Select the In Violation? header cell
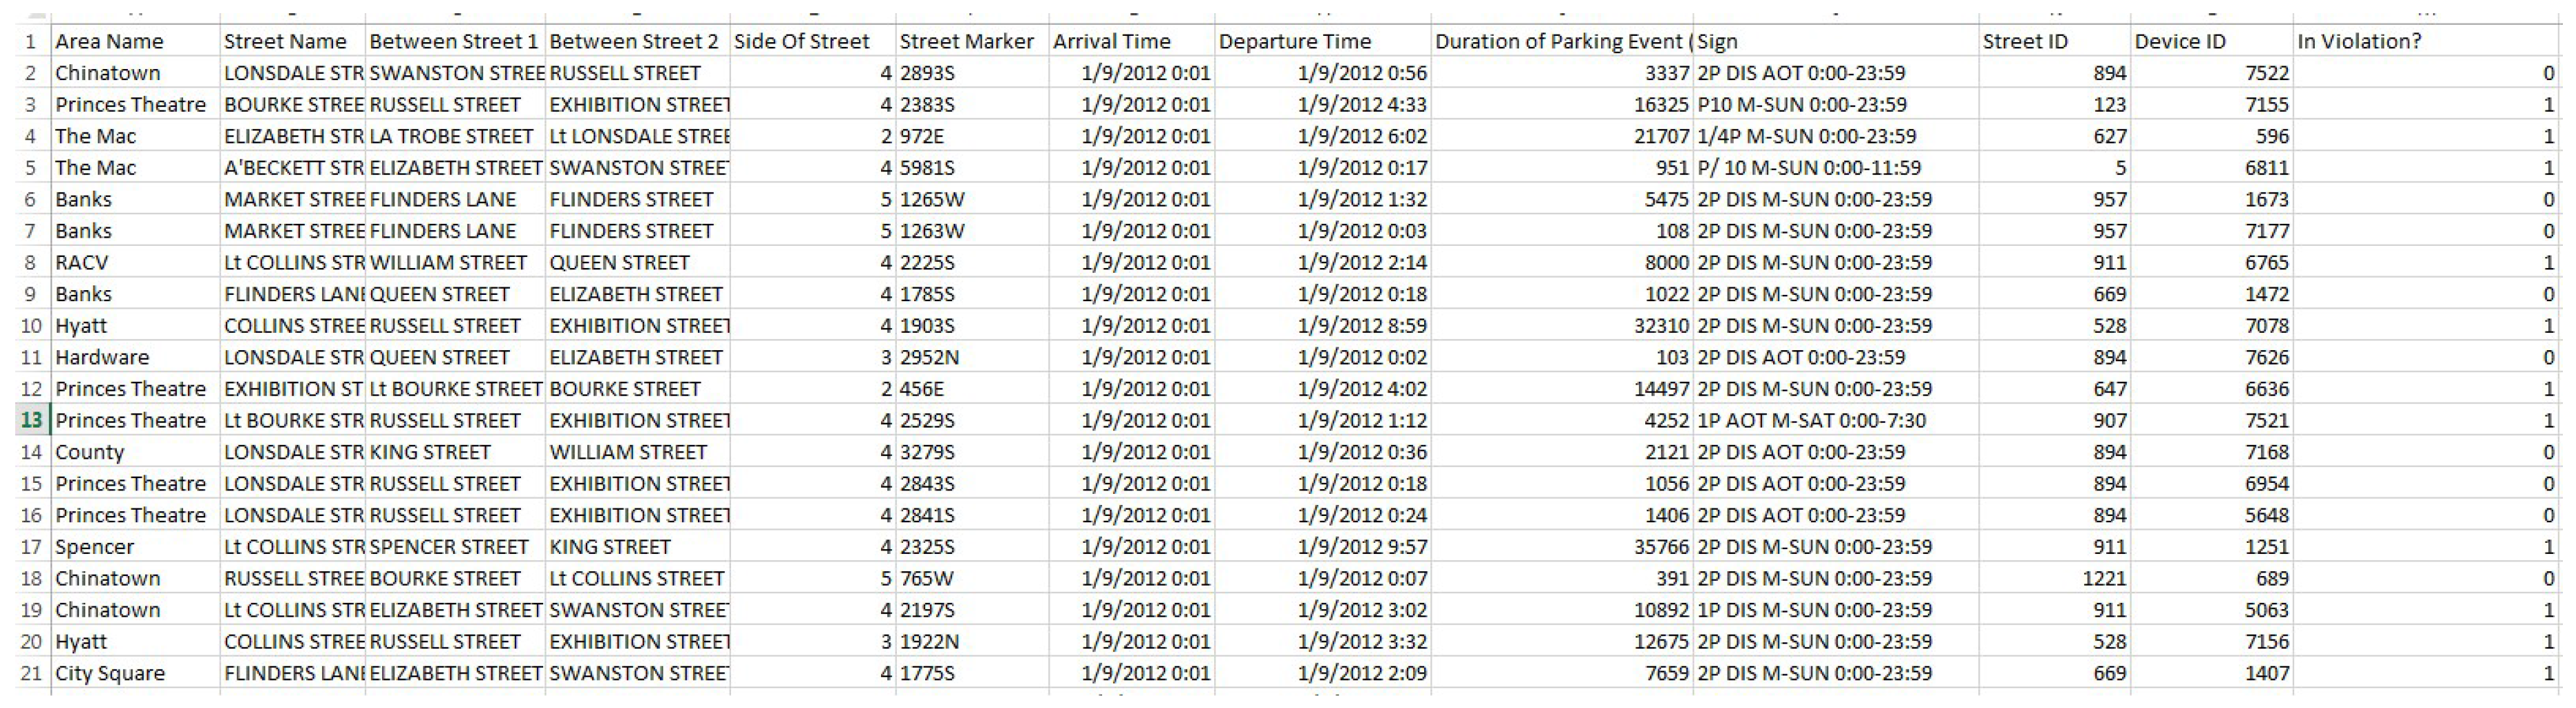Image resolution: width=2576 pixels, height=708 pixels. pyautogui.click(x=2426, y=42)
